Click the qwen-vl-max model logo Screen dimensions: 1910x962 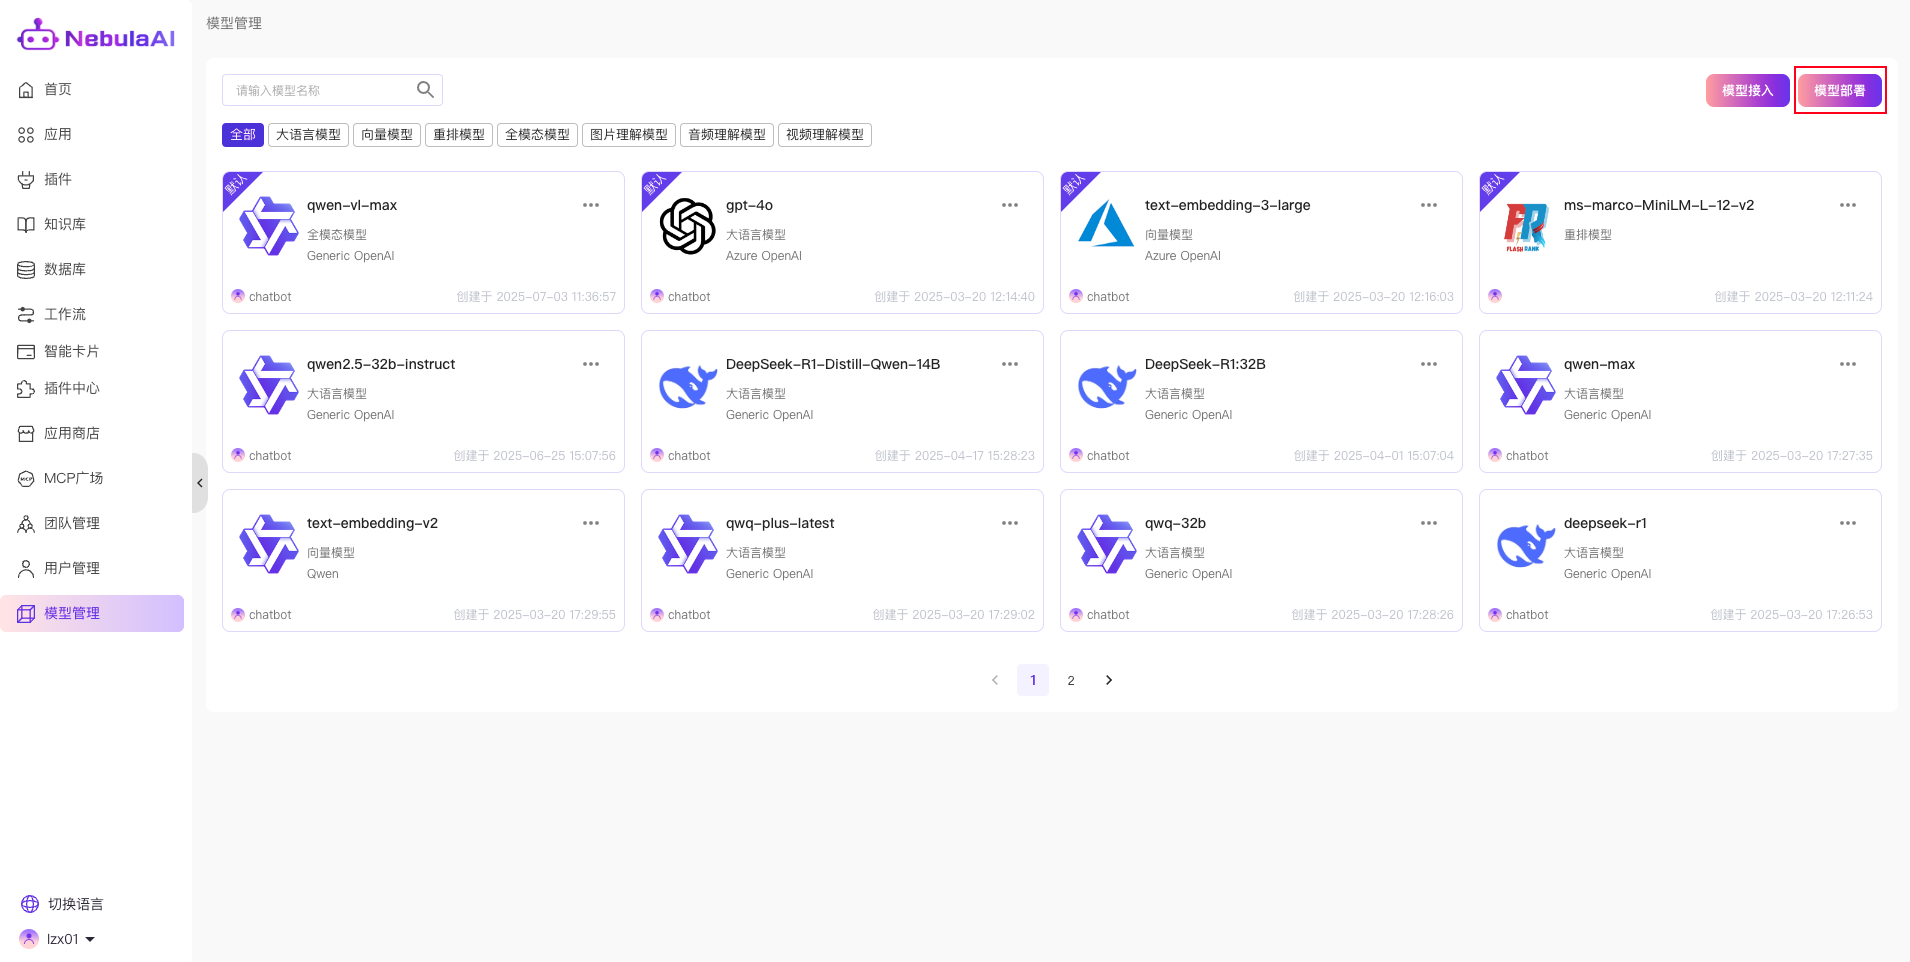tap(269, 226)
